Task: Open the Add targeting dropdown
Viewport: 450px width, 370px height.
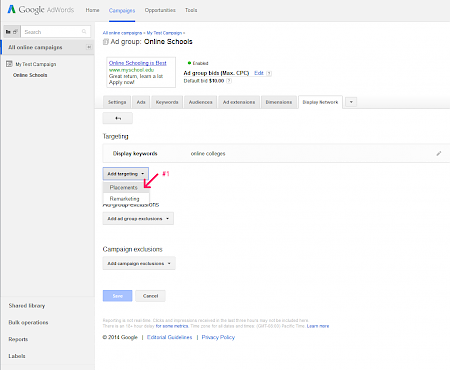Action: click(126, 174)
